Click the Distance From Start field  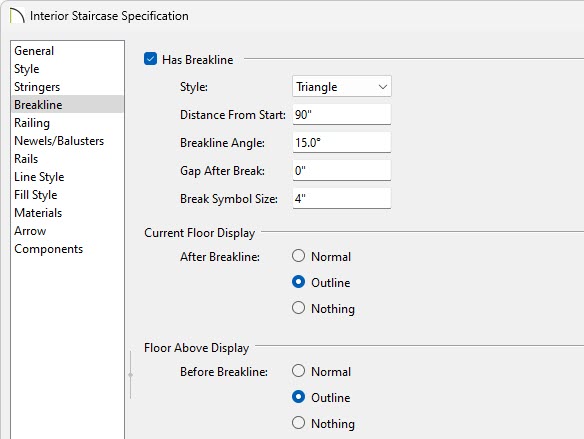[342, 114]
